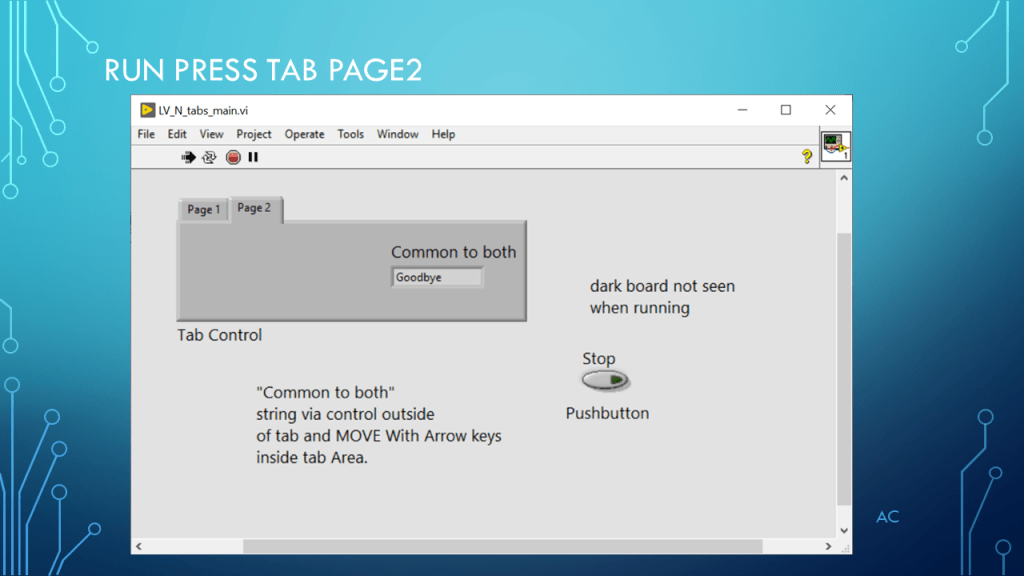1024x576 pixels.
Task: Click the Pause toolbar icon
Action: tap(253, 157)
